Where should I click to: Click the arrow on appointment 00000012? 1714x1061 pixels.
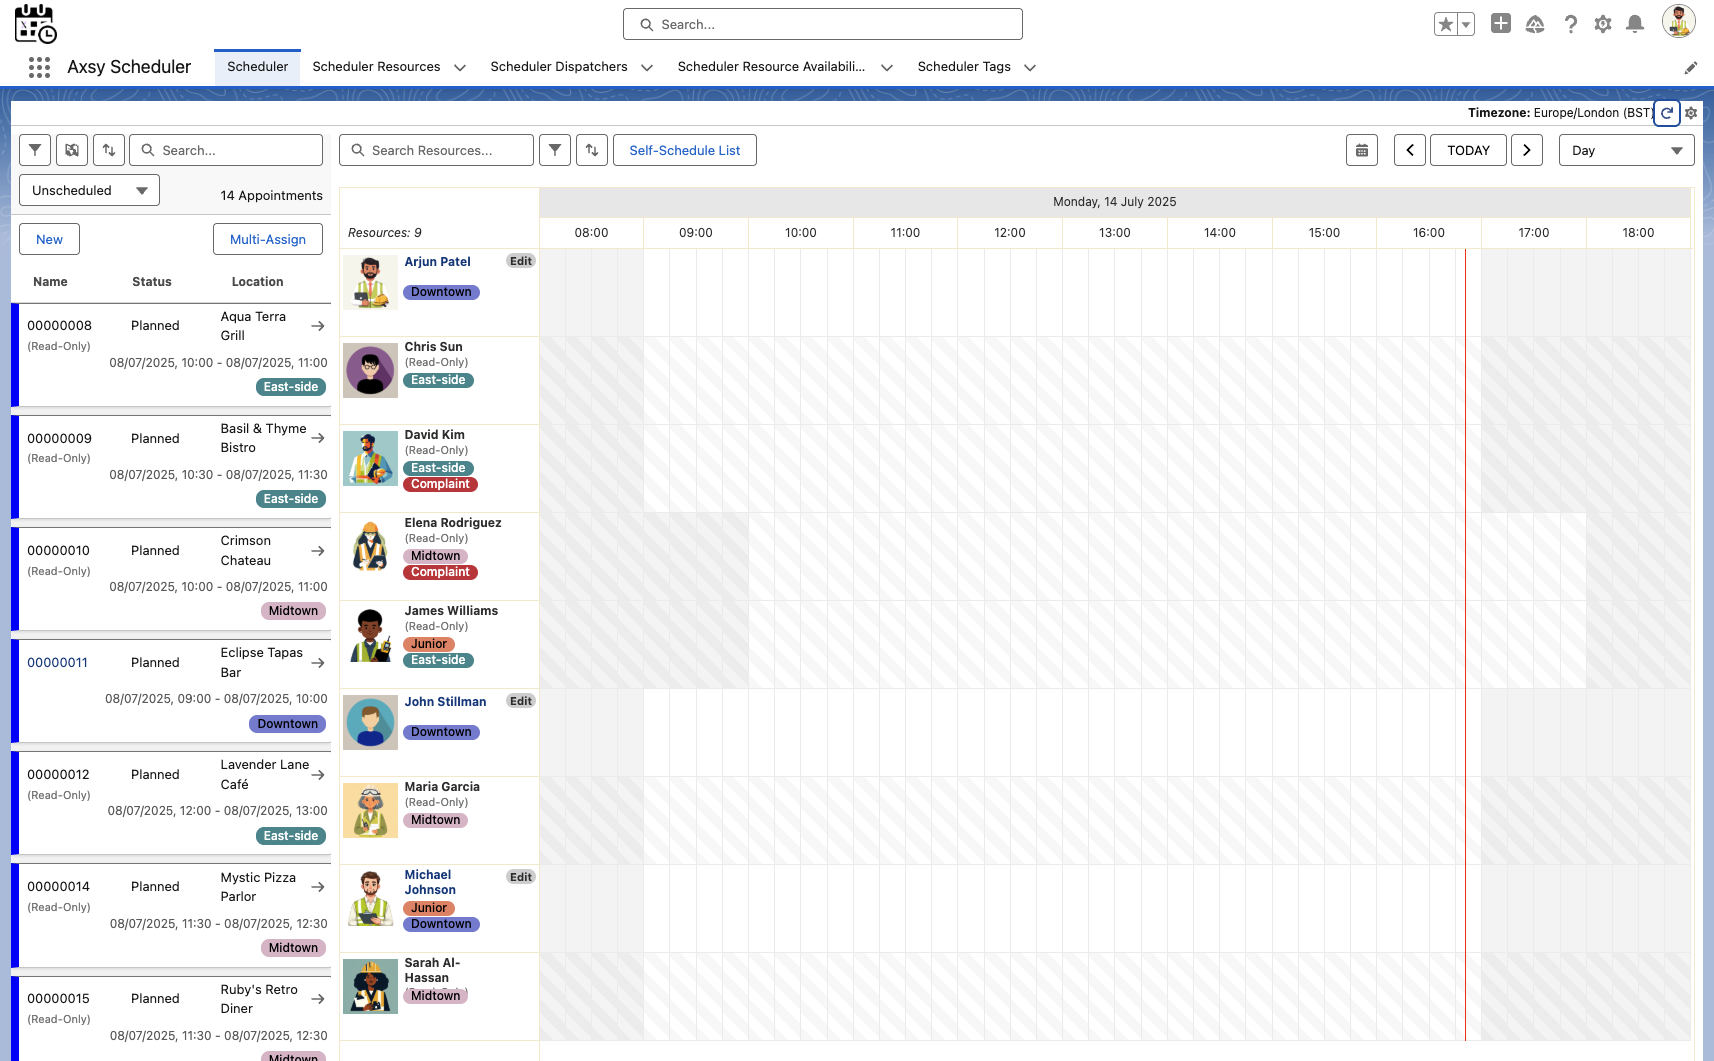click(318, 775)
